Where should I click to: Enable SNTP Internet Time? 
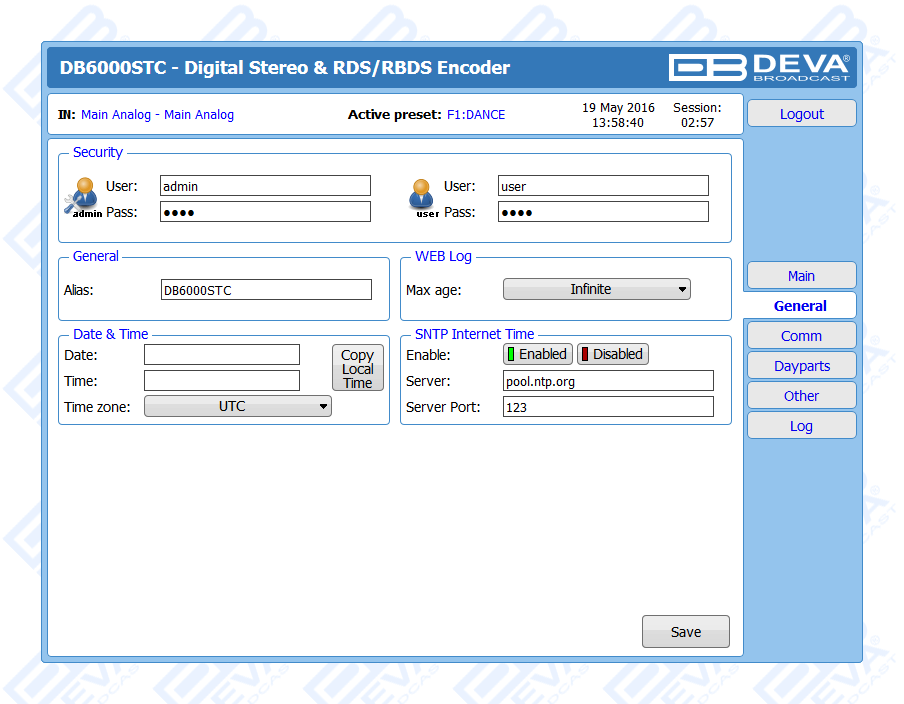537,354
